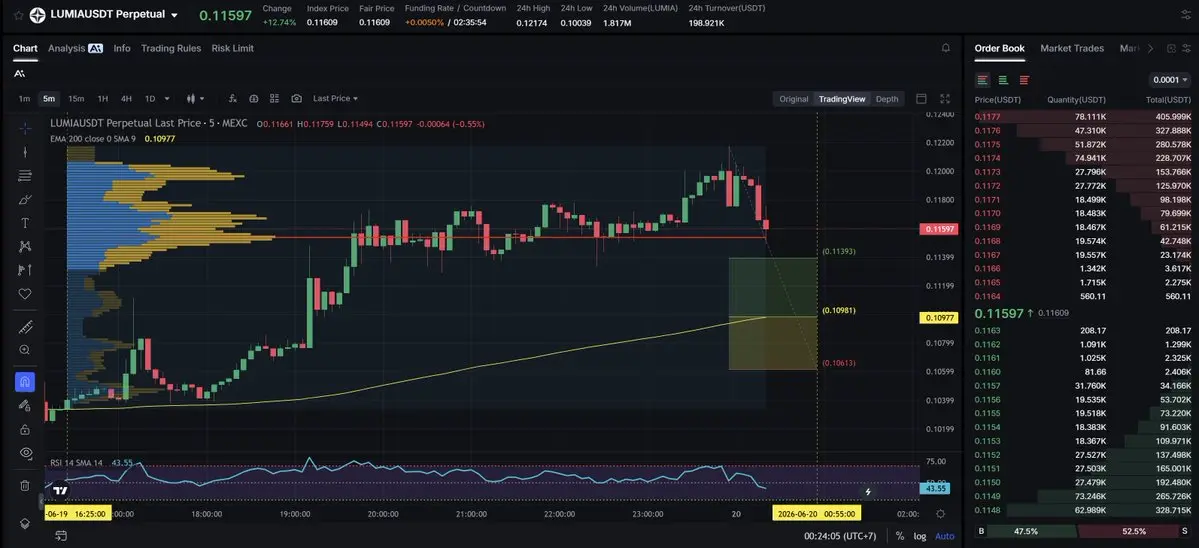Click the chart panel layout window icon
Image resolution: width=1199 pixels, height=548 pixels.
click(921, 99)
